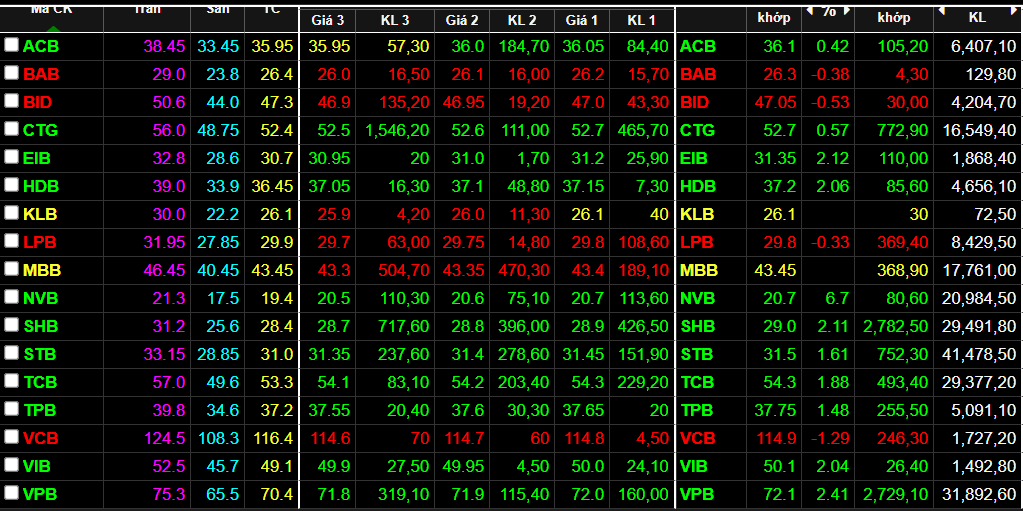This screenshot has height=511, width=1023.
Task: Check the box next to MBB
Action: click(x=11, y=270)
